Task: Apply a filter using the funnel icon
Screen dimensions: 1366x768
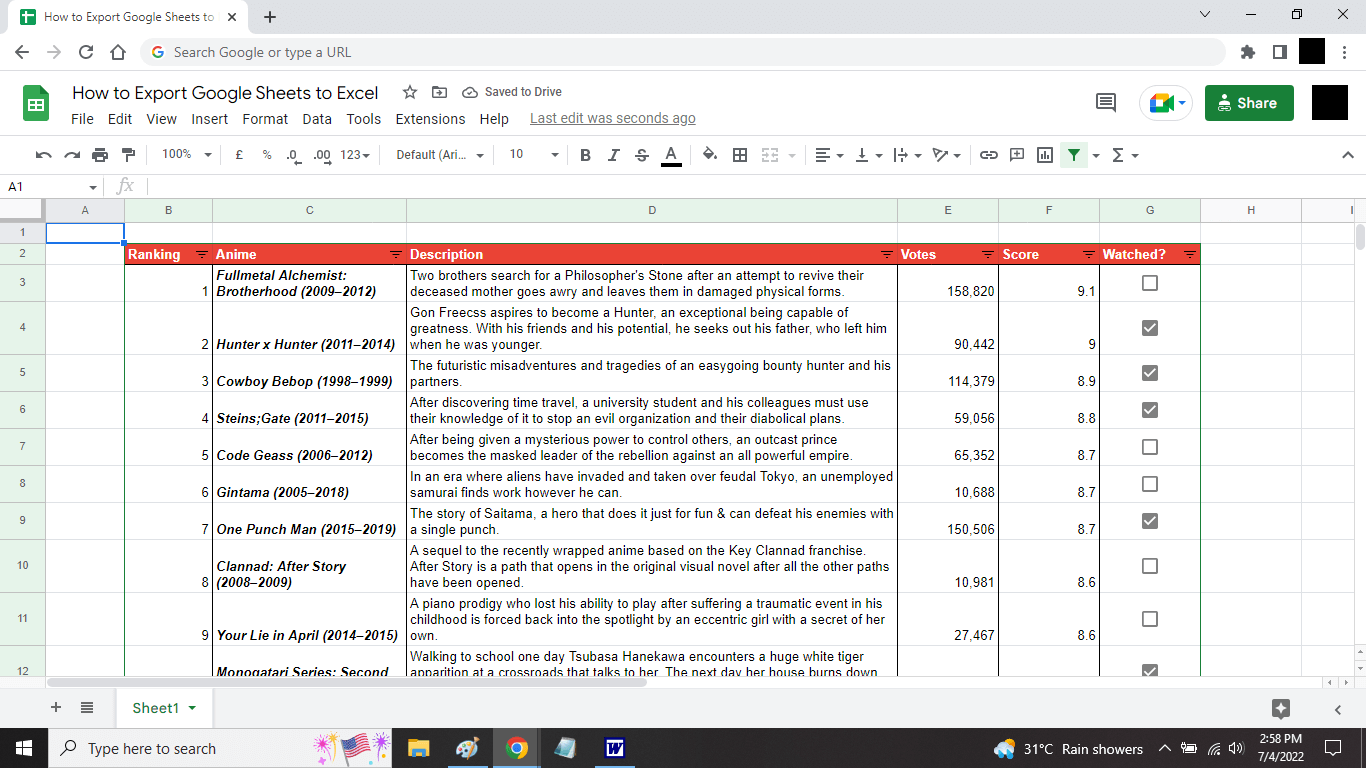Action: [x=1074, y=155]
